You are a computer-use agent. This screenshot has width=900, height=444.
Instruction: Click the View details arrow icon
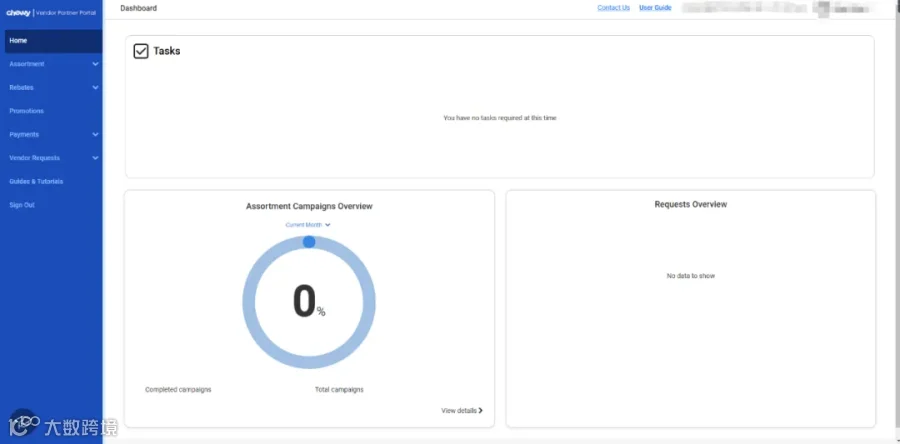[480, 411]
